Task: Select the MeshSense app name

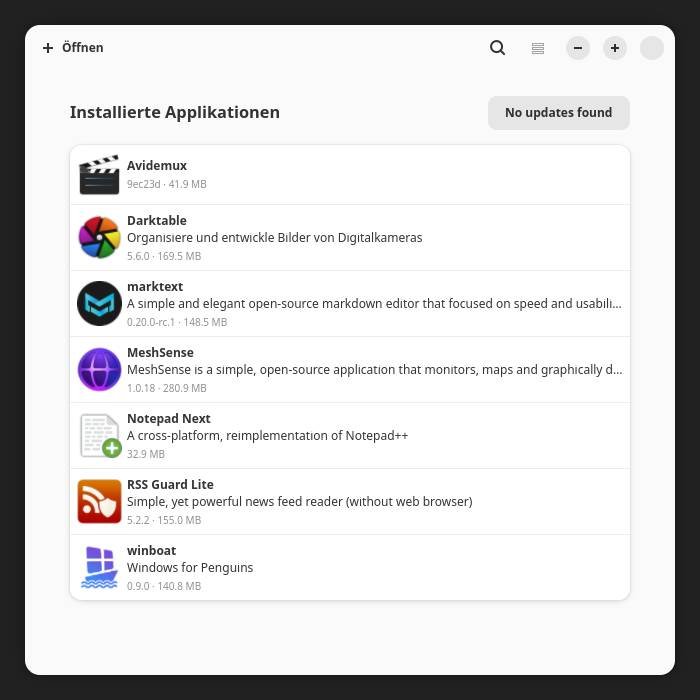Action: pos(160,353)
